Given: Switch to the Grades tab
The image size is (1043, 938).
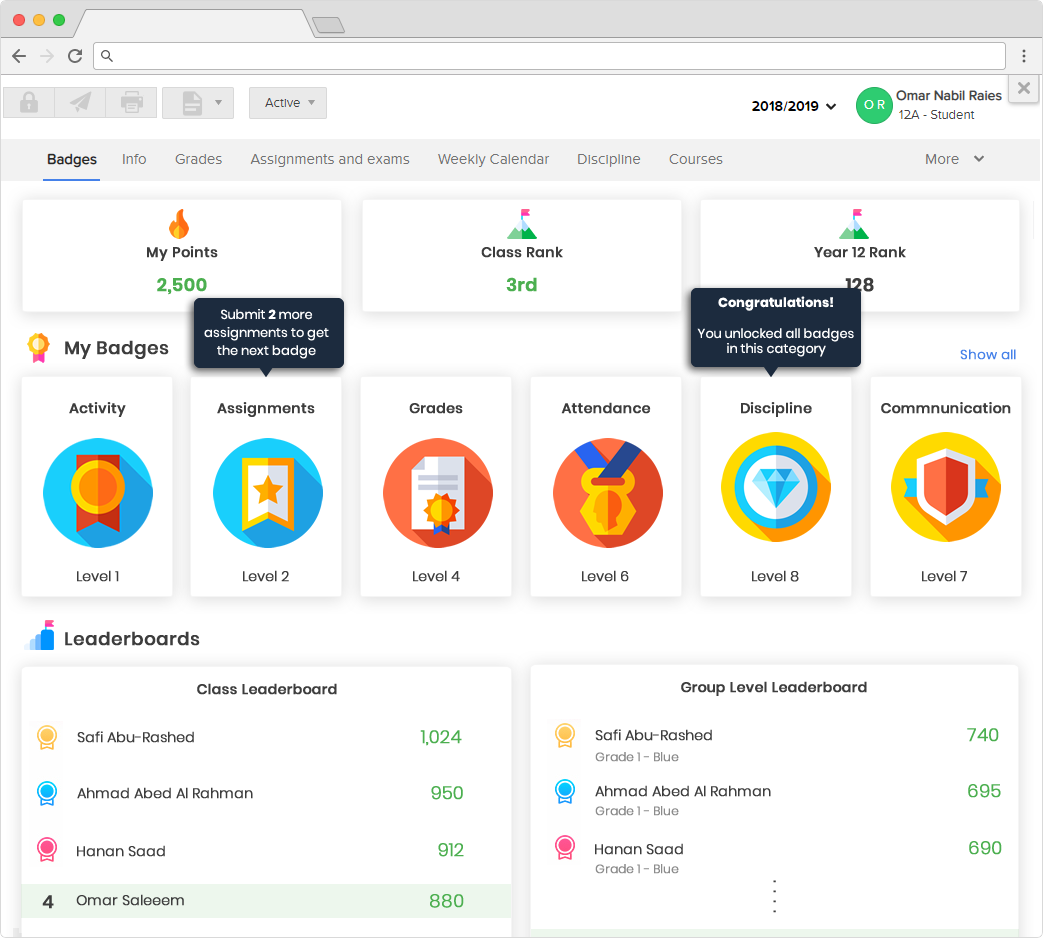Looking at the screenshot, I should 198,159.
